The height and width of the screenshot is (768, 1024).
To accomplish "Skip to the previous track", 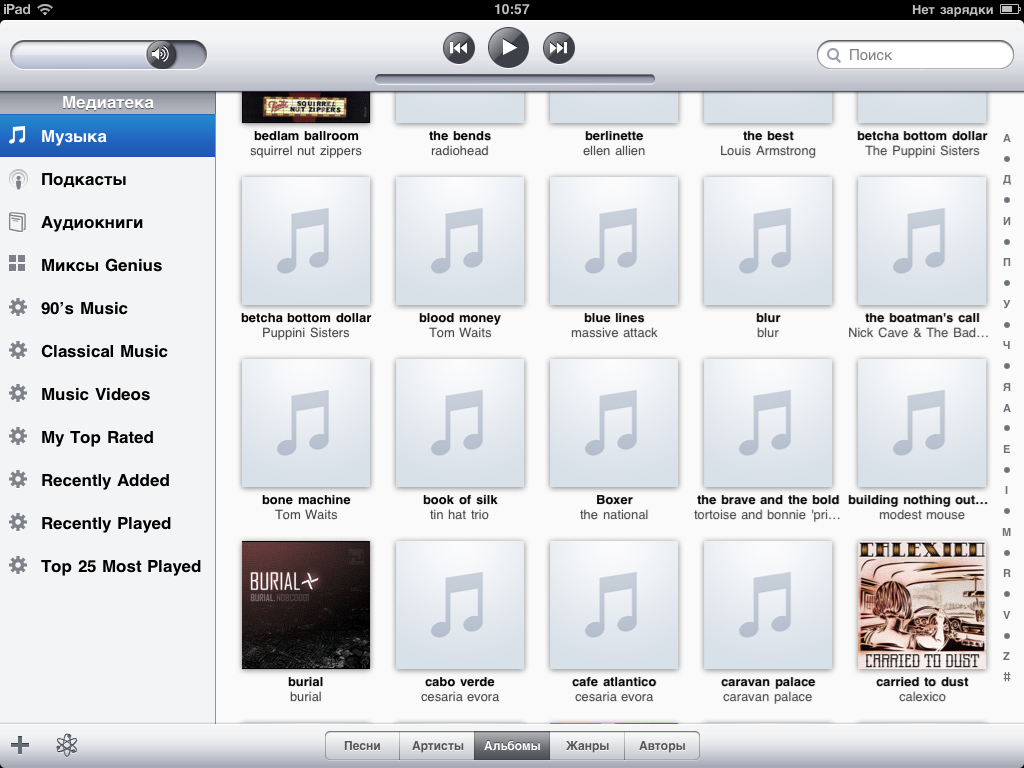I will coord(458,47).
